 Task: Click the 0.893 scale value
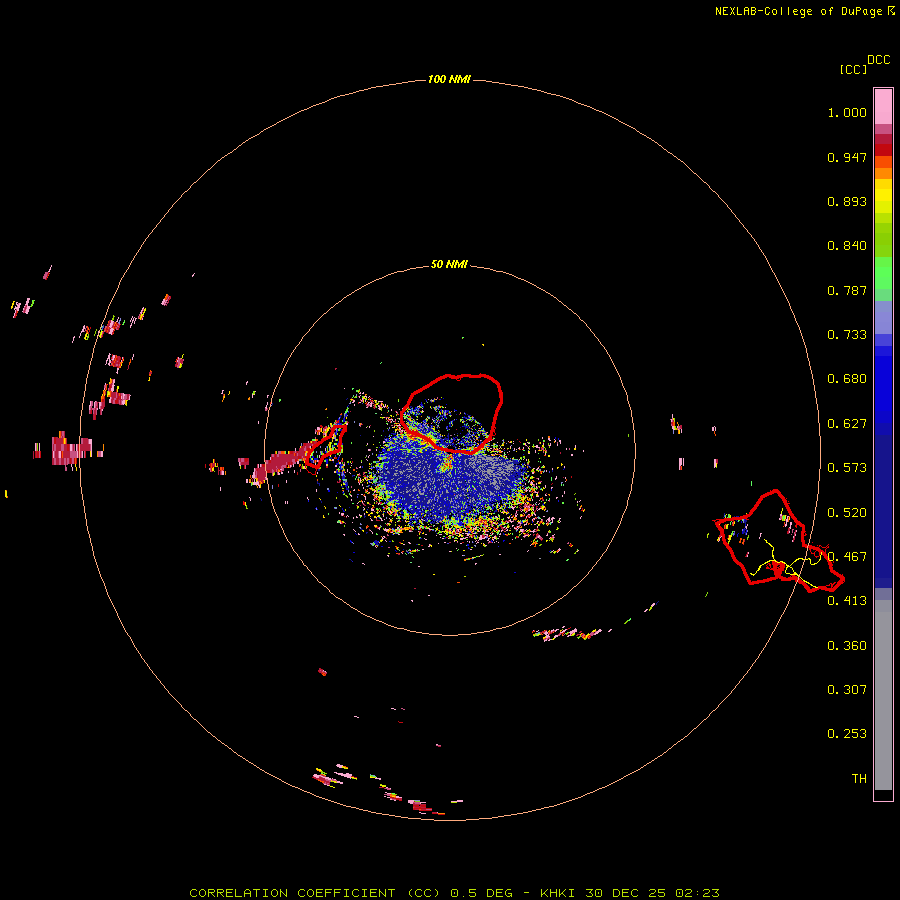tap(847, 201)
